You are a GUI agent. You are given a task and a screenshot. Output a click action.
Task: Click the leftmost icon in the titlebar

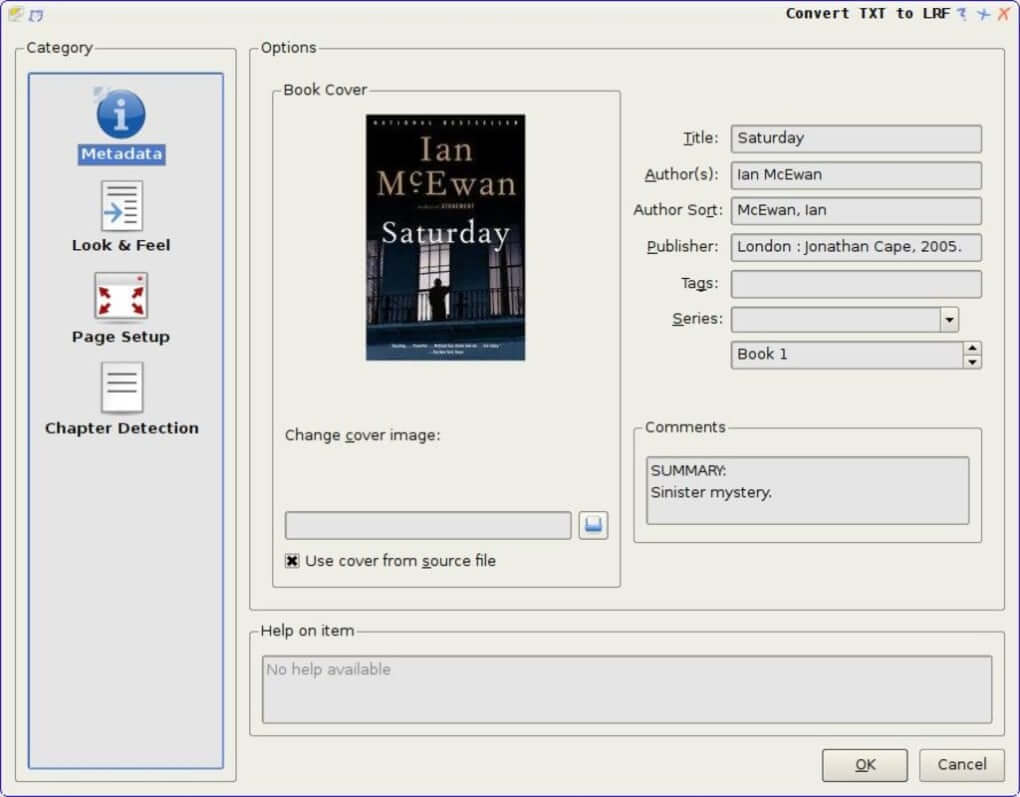click(16, 15)
